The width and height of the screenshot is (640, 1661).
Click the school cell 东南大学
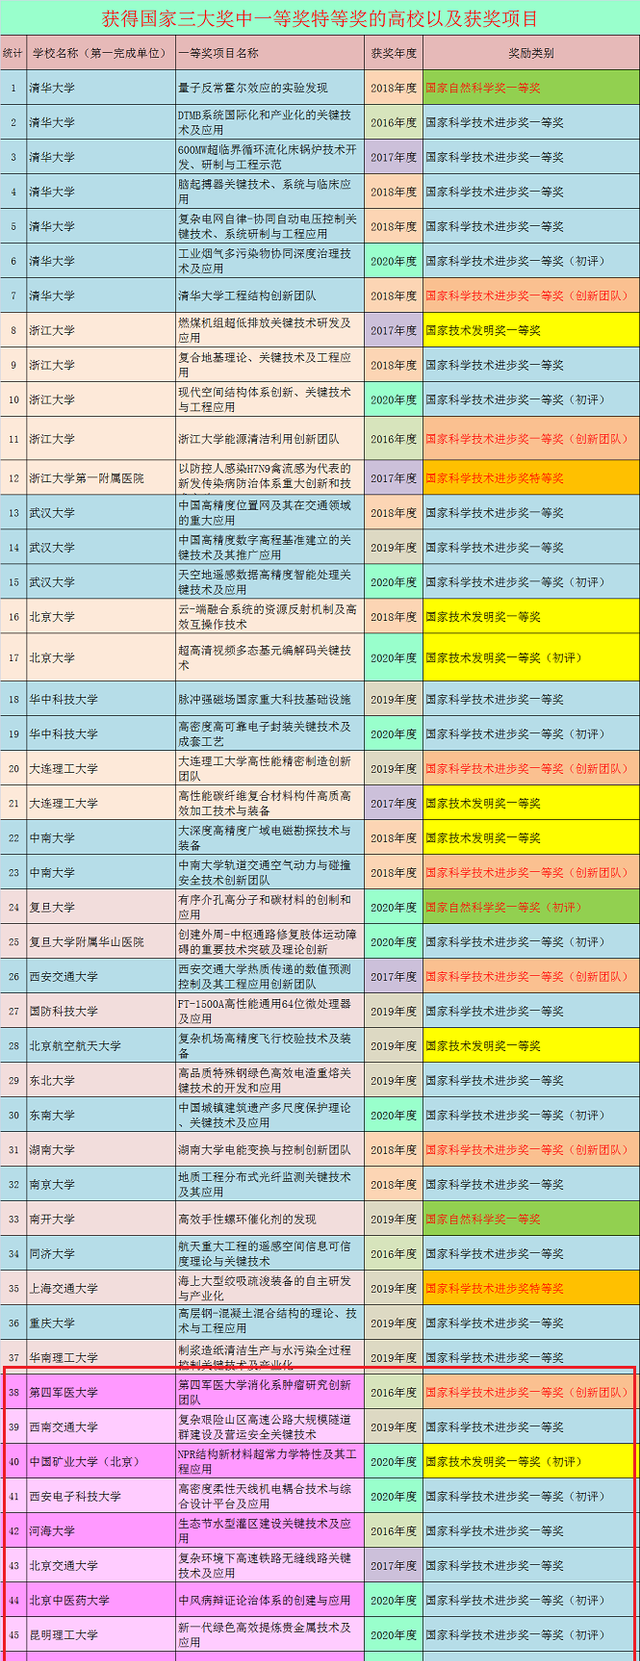coord(100,1115)
